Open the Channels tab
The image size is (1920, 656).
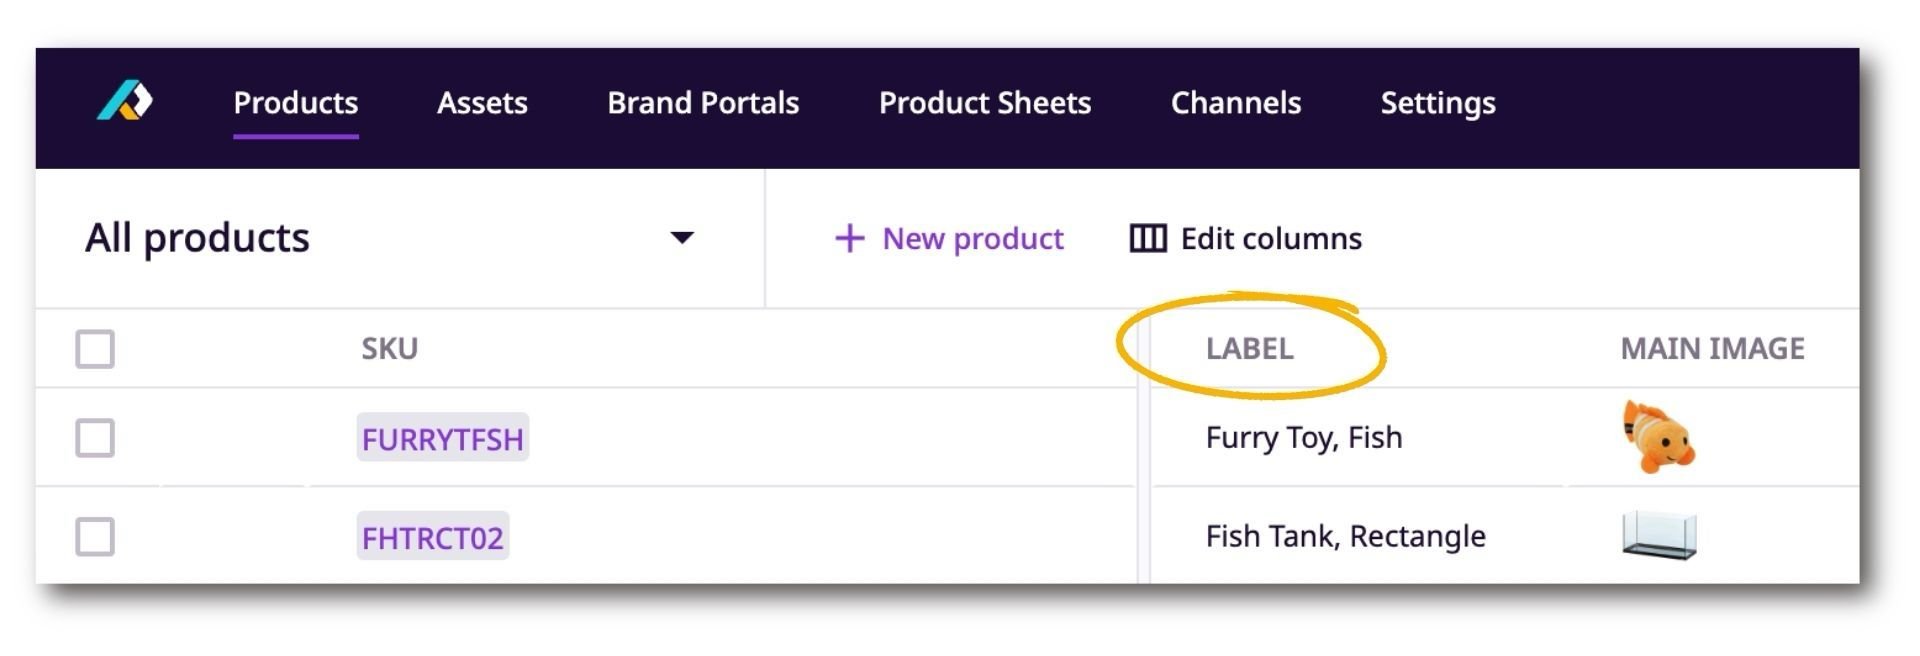(1235, 103)
